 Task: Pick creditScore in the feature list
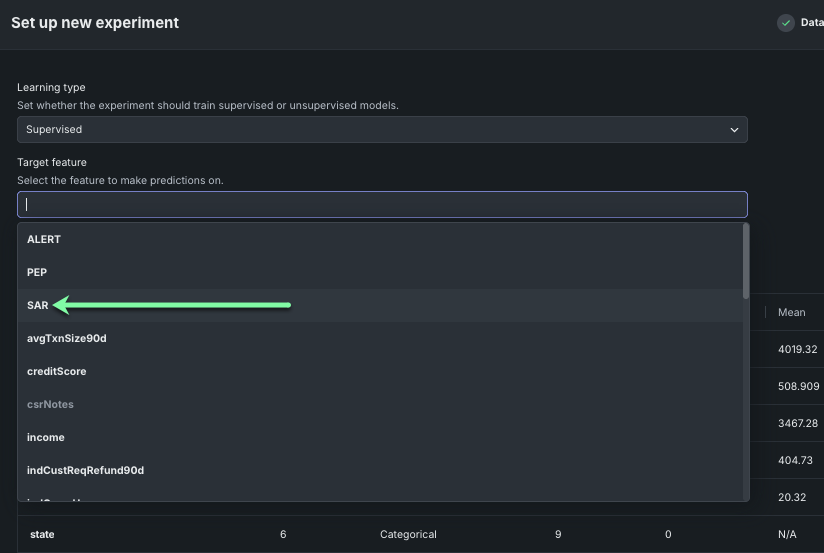coord(57,371)
